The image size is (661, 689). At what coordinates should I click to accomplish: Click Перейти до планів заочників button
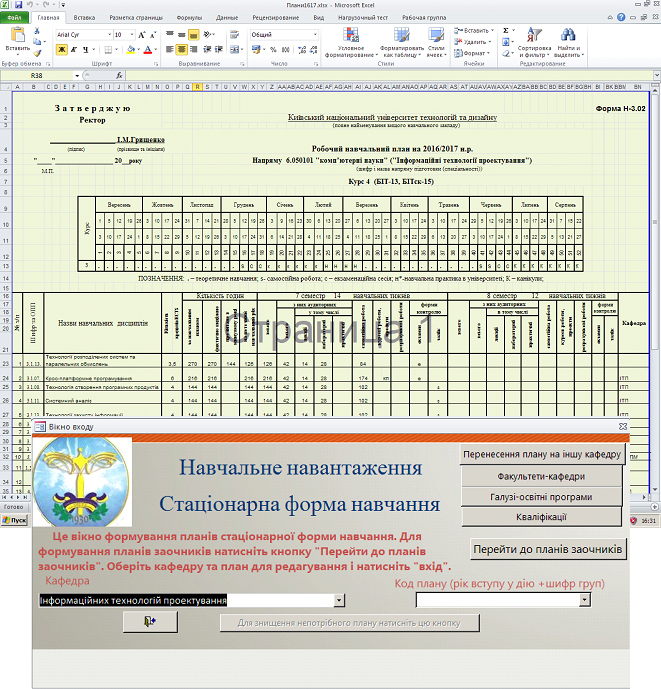548,549
